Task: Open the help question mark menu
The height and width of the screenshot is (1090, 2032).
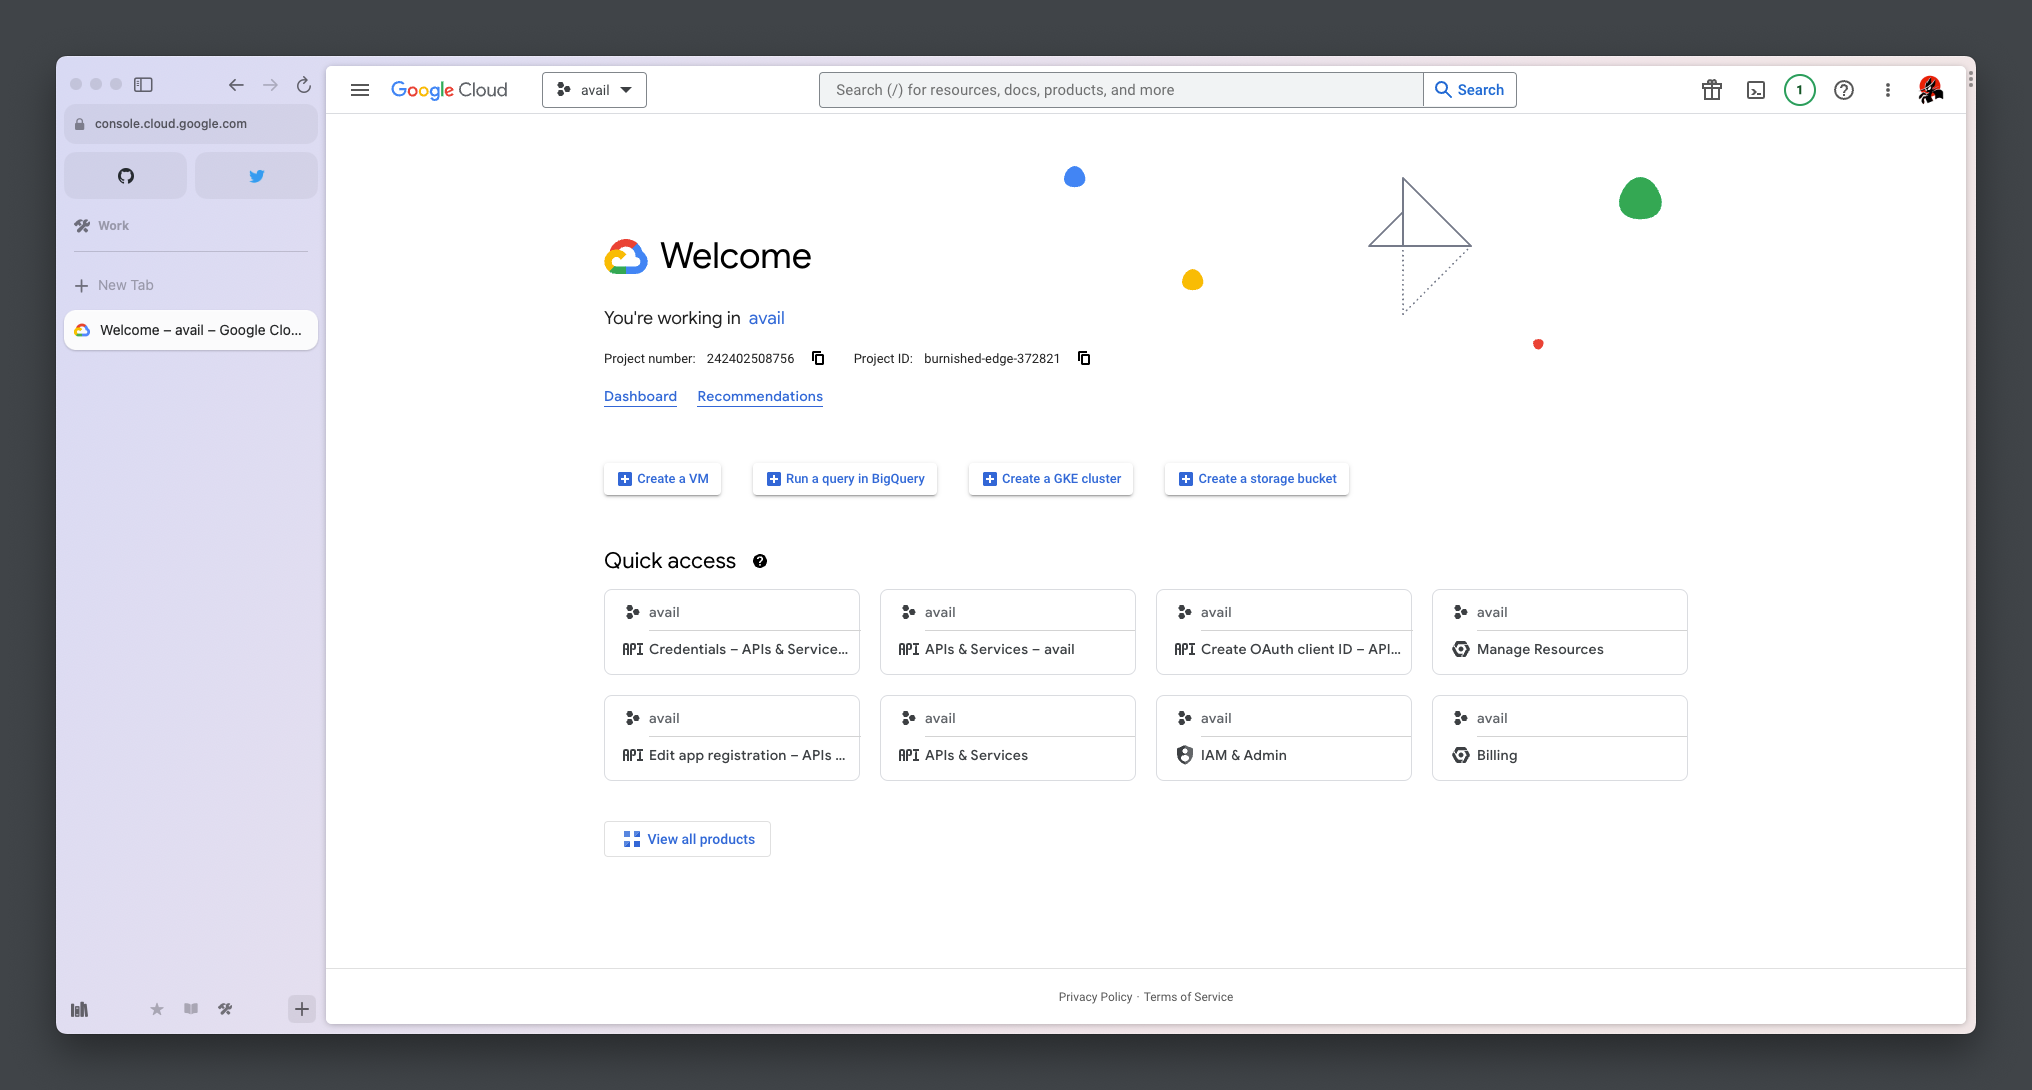Action: point(1844,90)
